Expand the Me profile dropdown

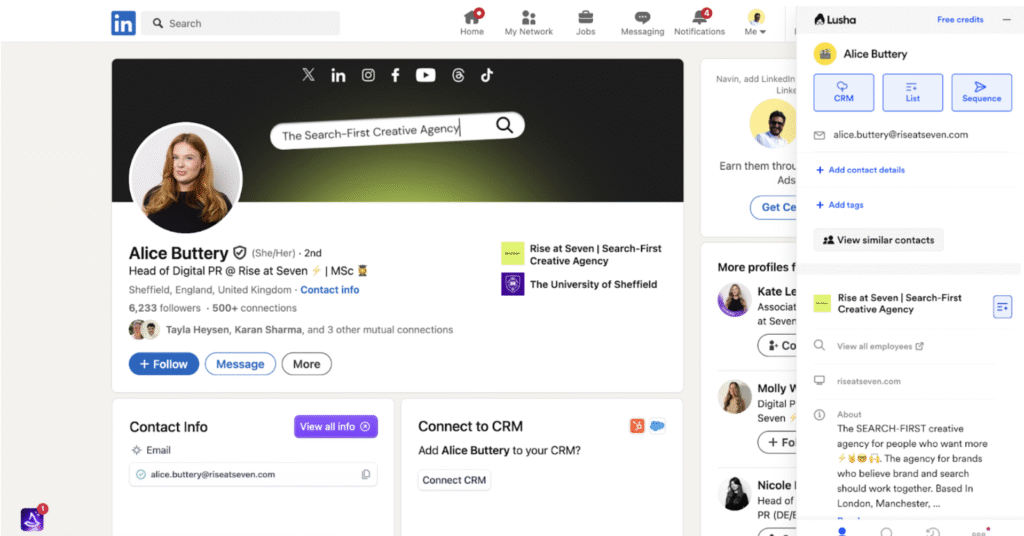[x=756, y=23]
